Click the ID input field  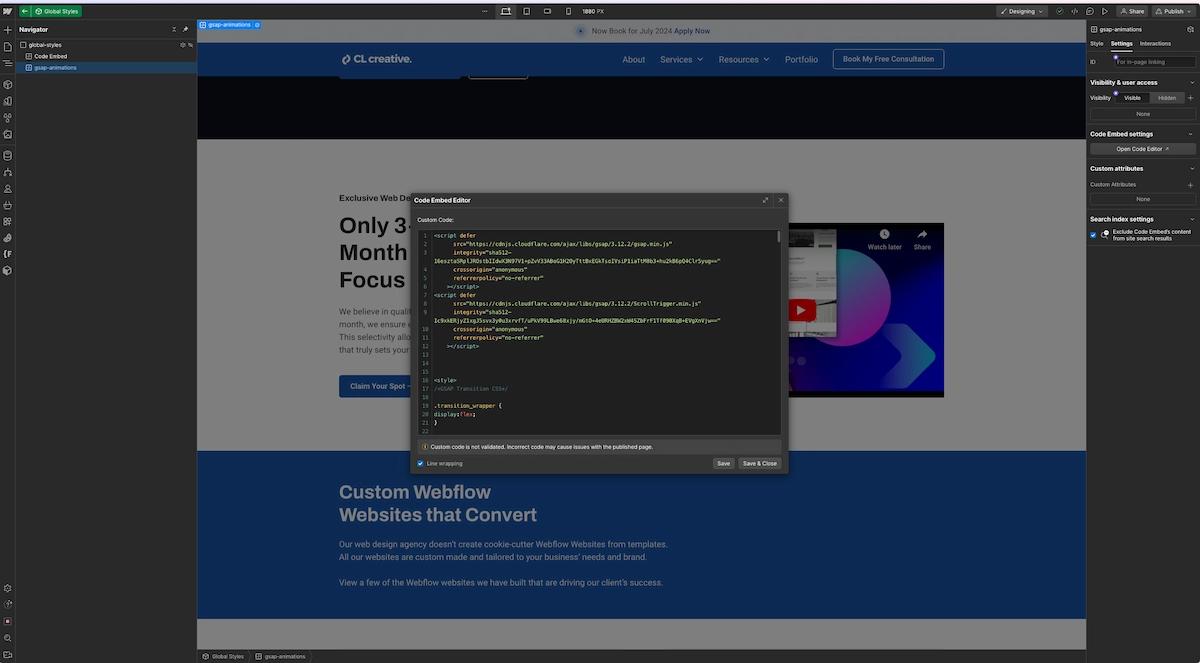click(1154, 62)
